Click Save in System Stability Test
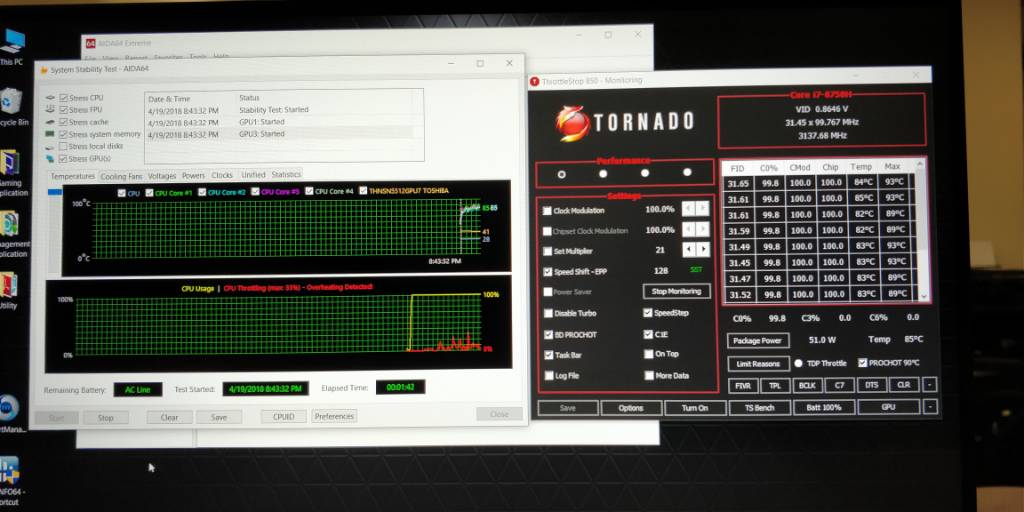Screen dimensions: 1024x512 [x=219, y=417]
